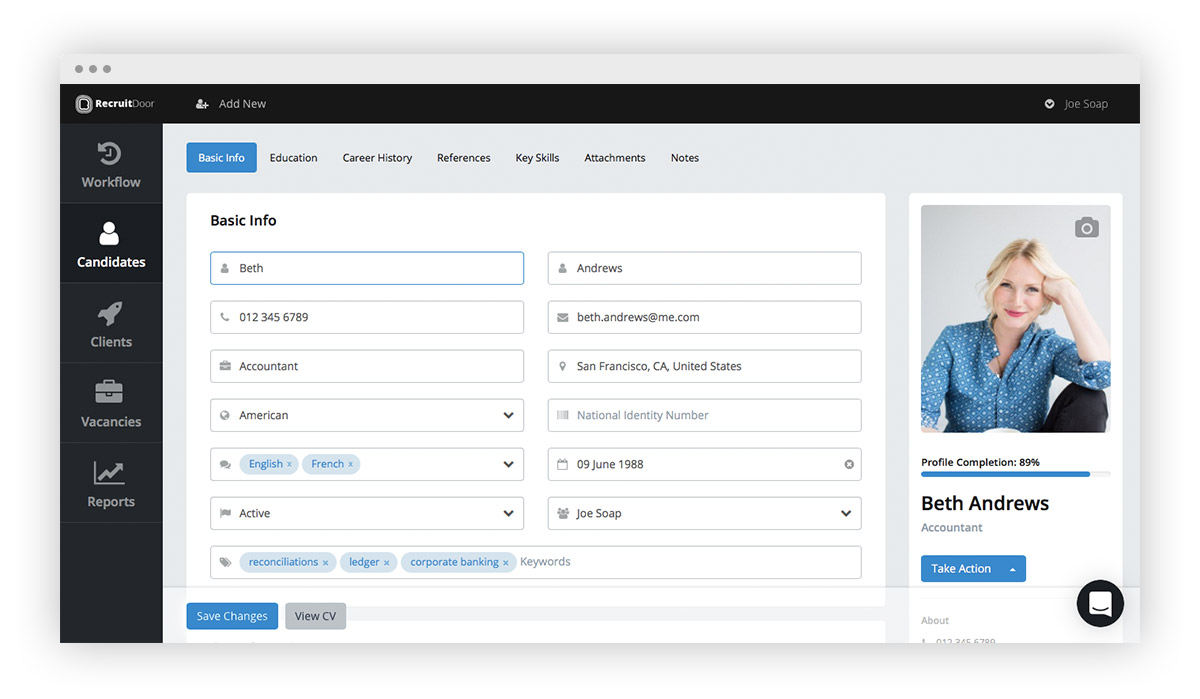Click the Beth Andrews name heading
1200x699 pixels.
coord(985,503)
